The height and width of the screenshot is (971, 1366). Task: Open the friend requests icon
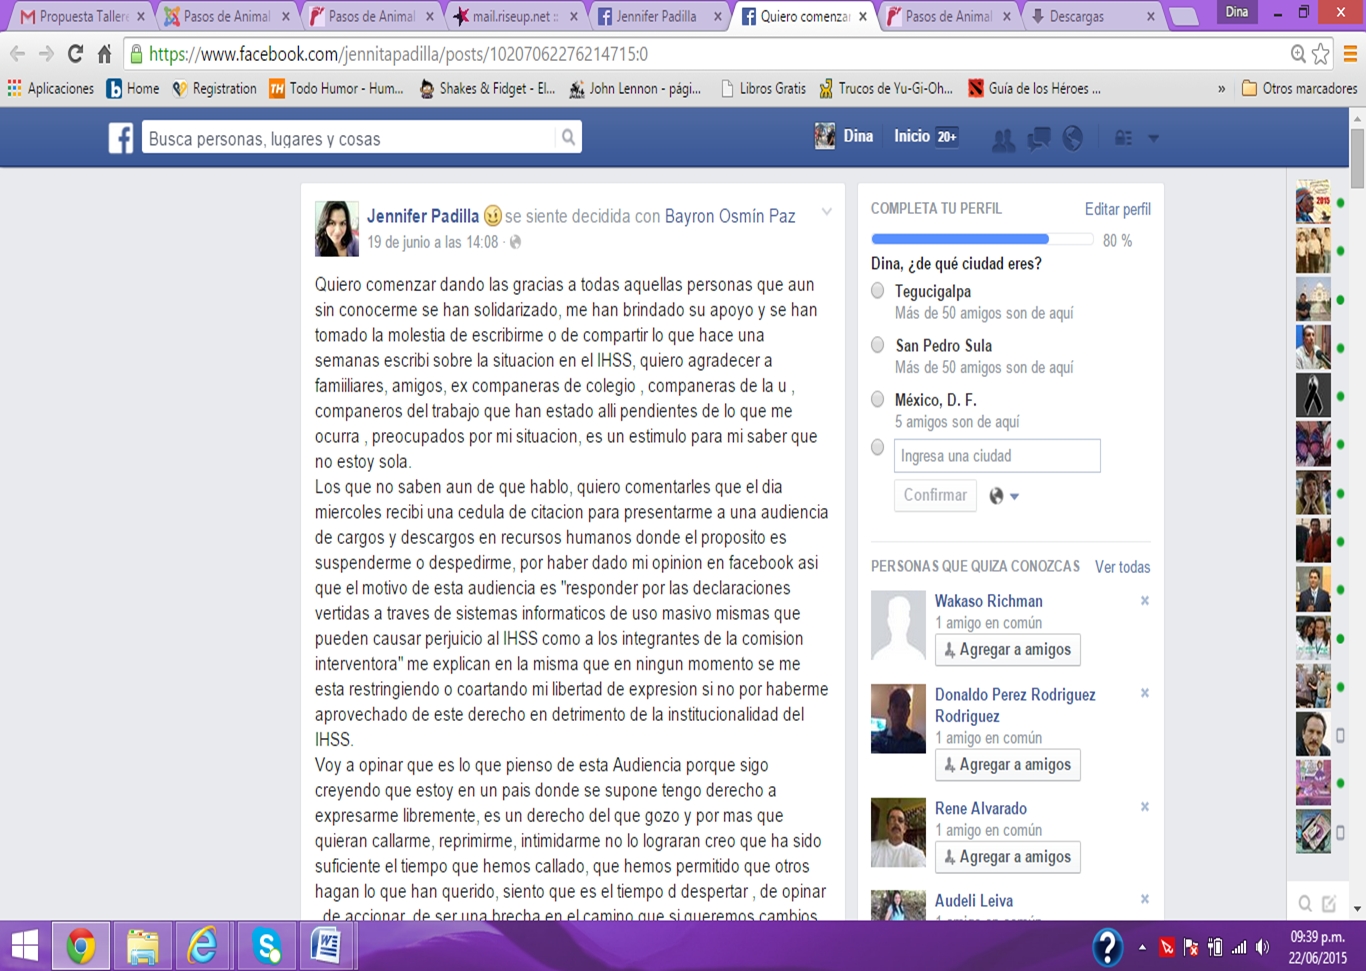(1003, 138)
